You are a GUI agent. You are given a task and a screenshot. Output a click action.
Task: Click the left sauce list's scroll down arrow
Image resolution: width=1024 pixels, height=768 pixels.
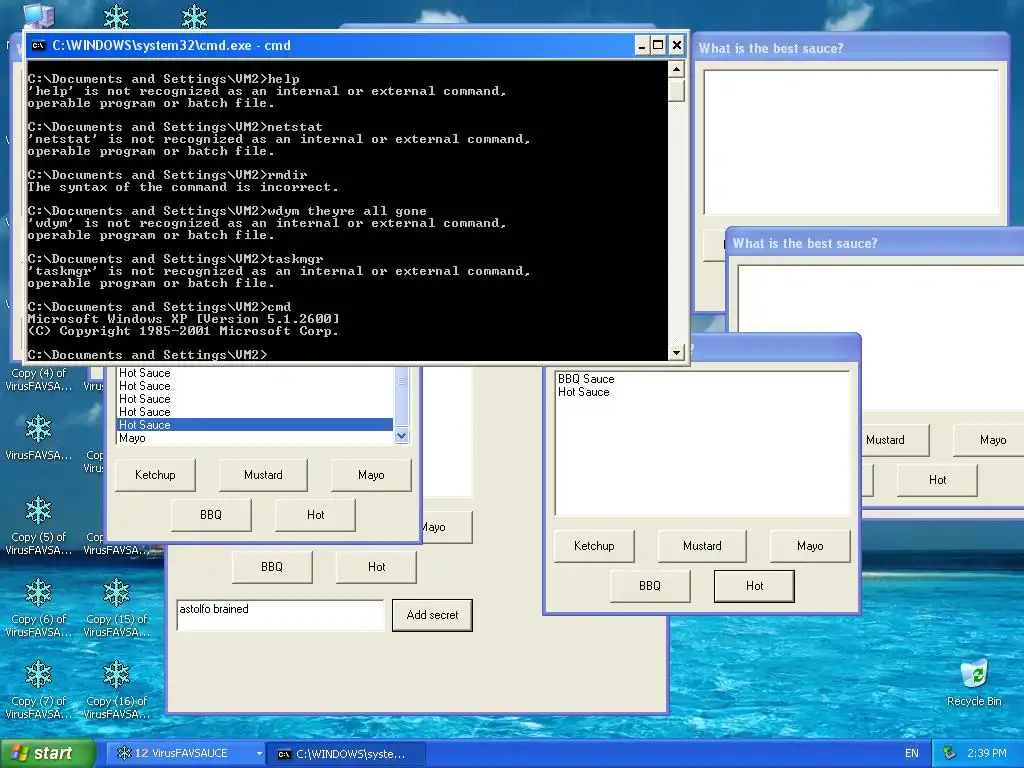[x=402, y=436]
